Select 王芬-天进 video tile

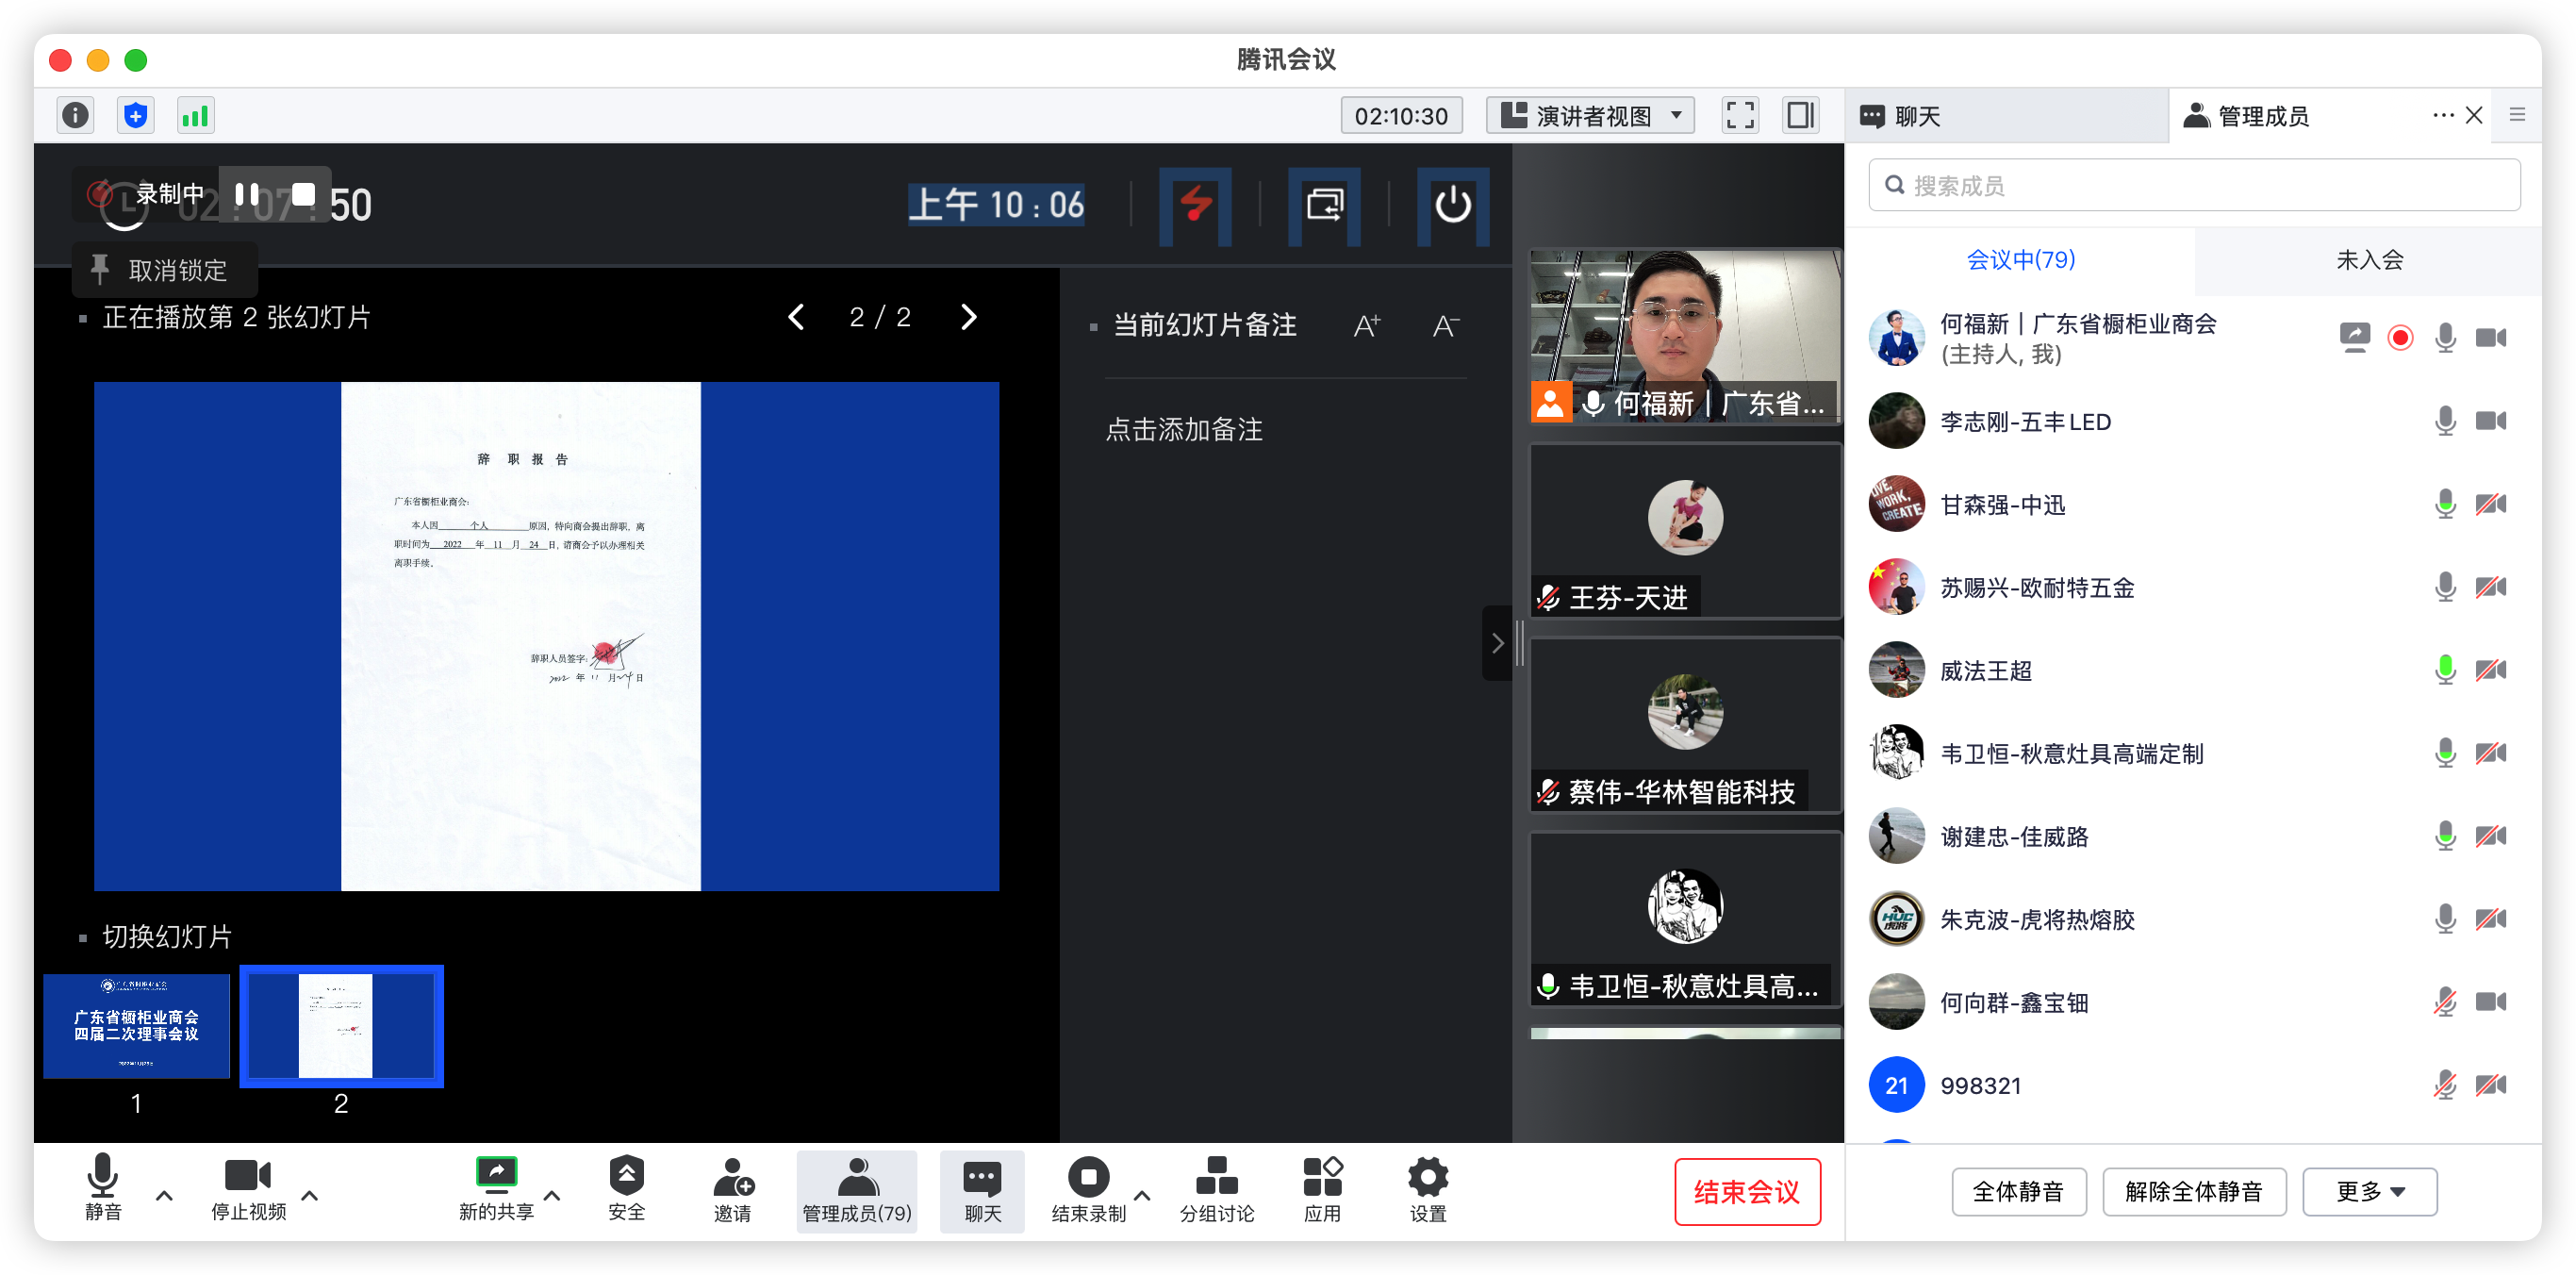pyautogui.click(x=1685, y=531)
